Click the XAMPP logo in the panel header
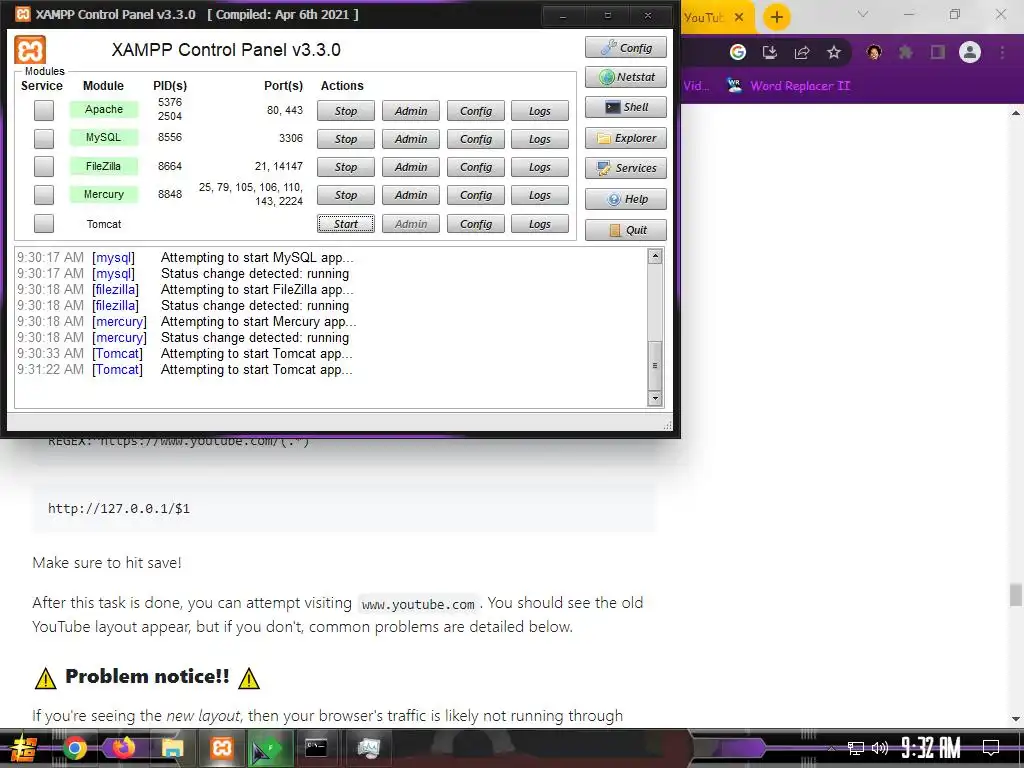This screenshot has height=768, width=1024. tap(30, 50)
